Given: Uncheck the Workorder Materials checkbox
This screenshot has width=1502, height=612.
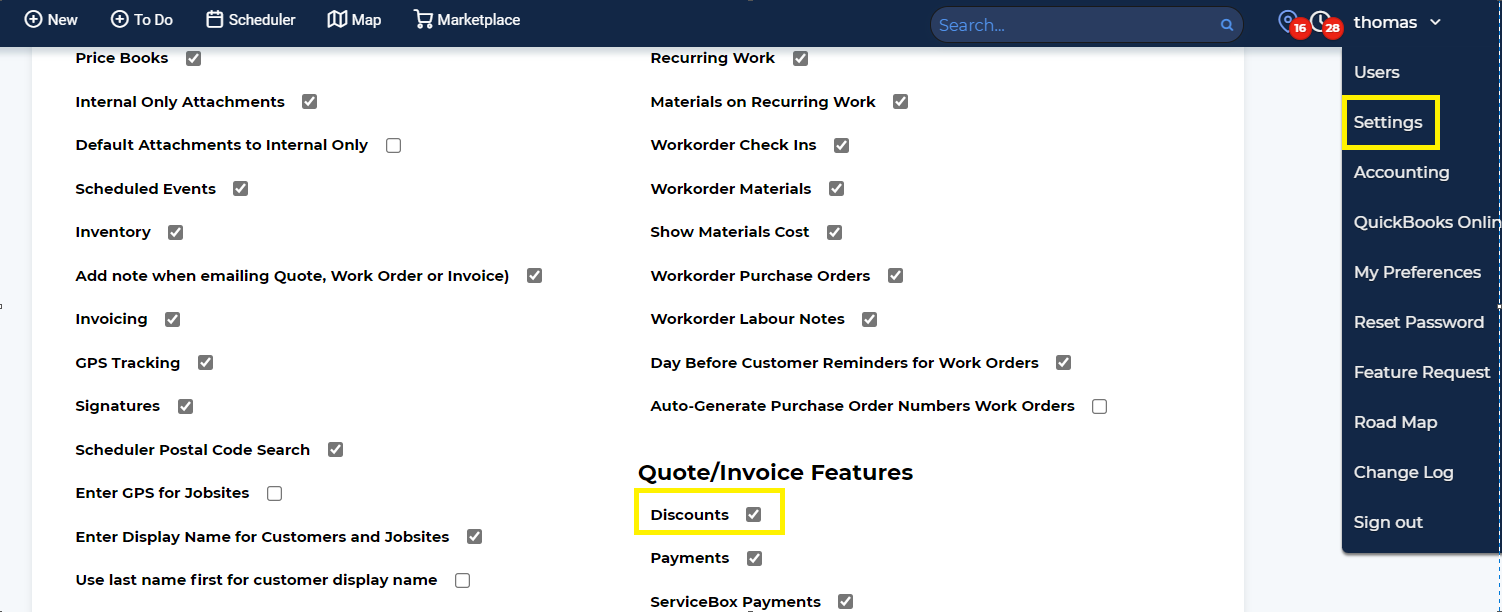Looking at the screenshot, I should pyautogui.click(x=836, y=188).
